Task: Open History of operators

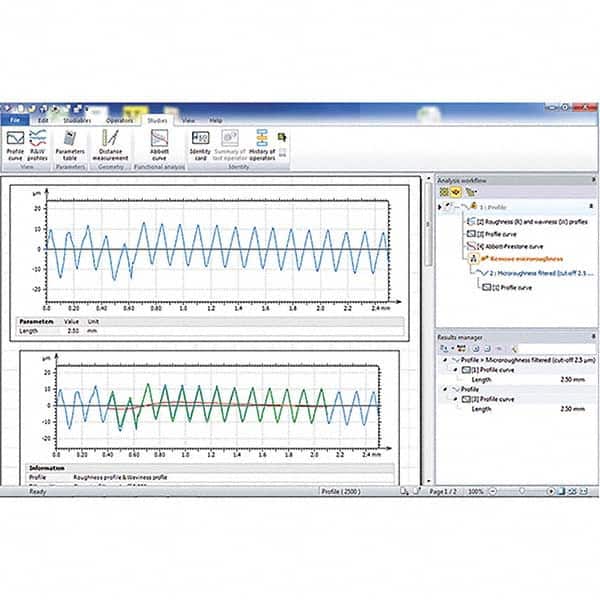Action: coord(262,145)
